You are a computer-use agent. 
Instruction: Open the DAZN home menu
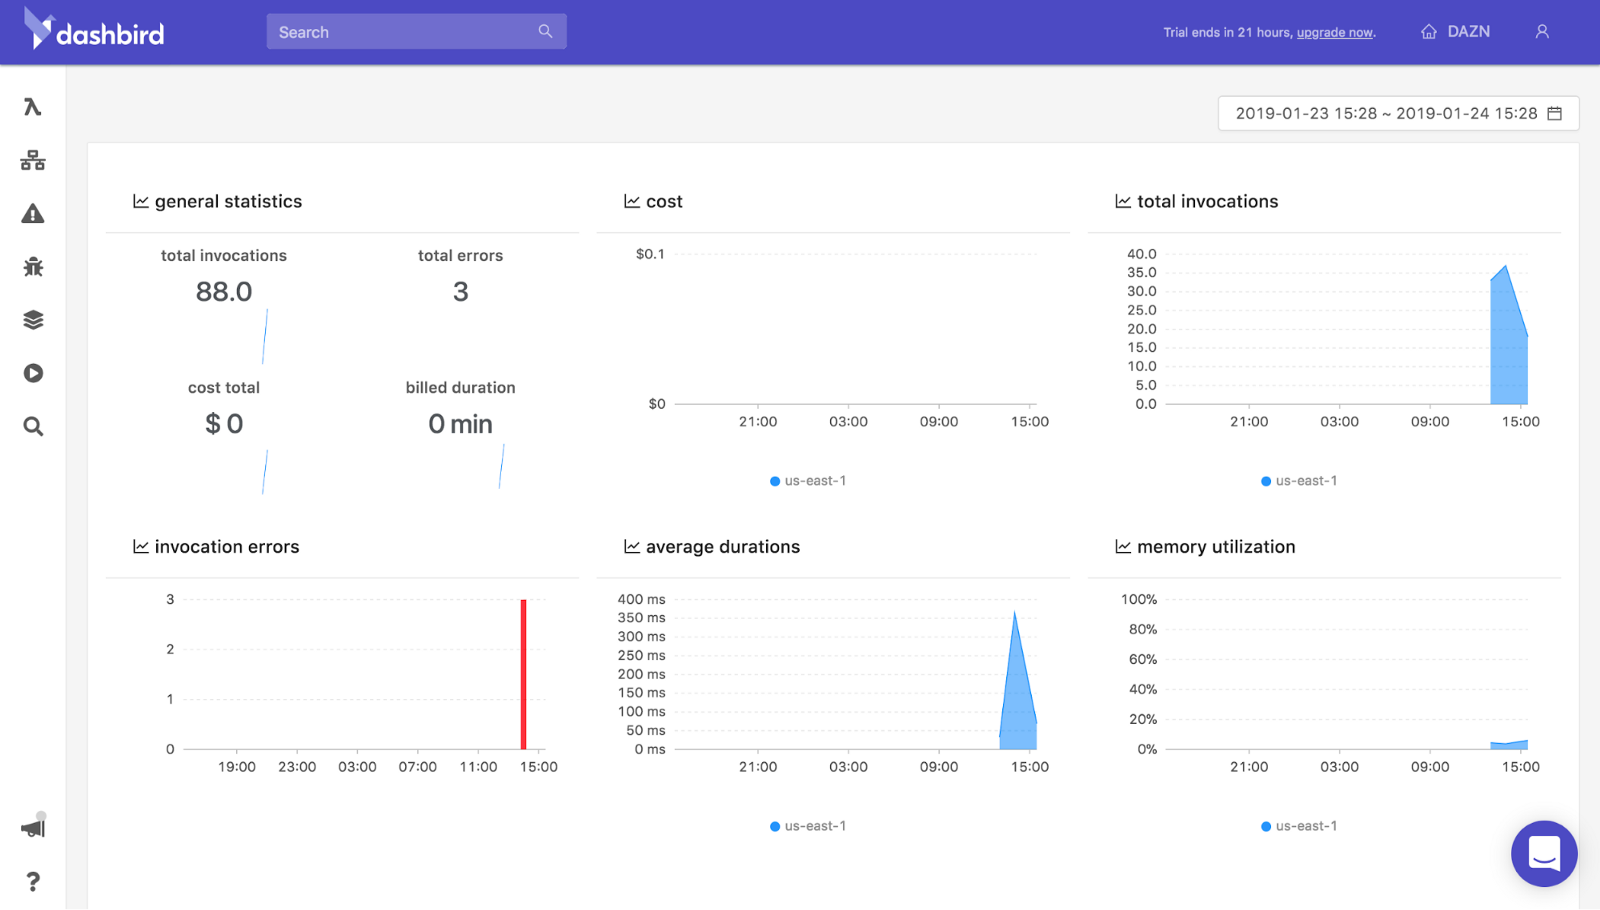point(1456,32)
